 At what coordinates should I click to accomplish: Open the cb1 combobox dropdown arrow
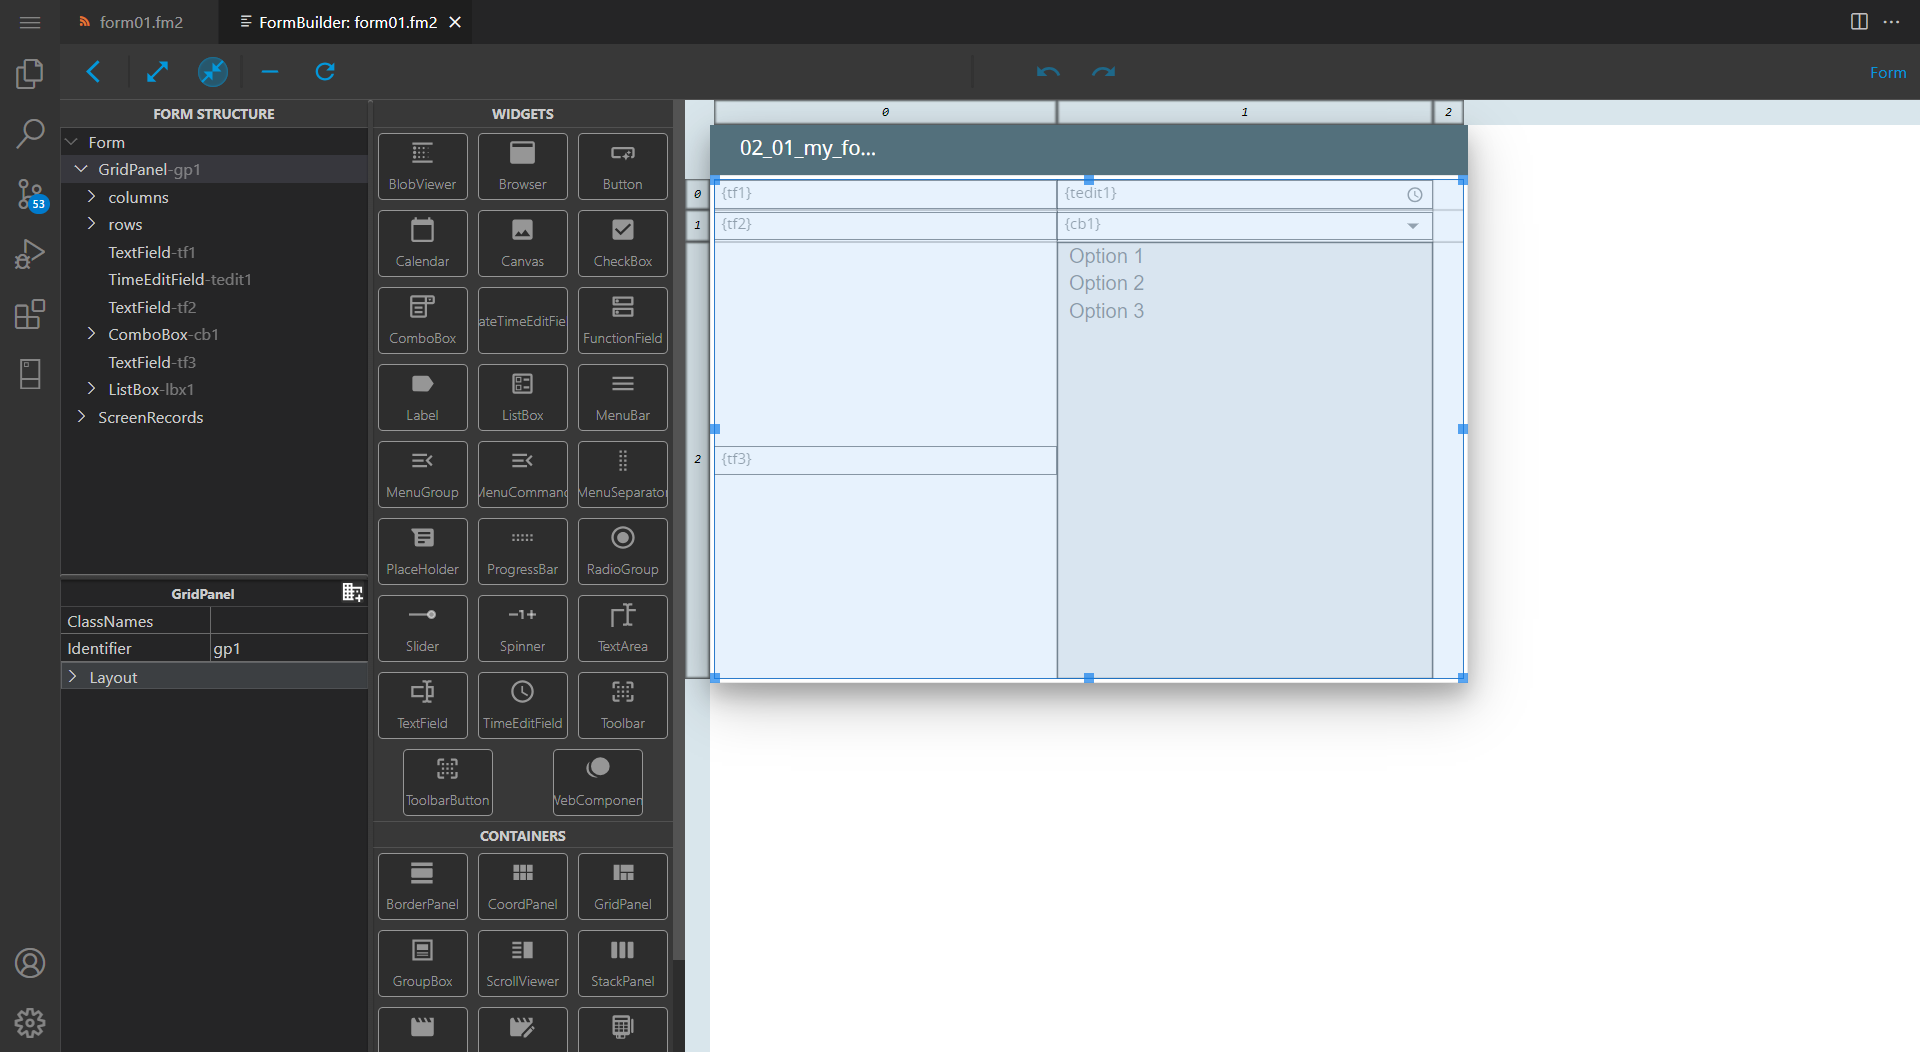pos(1412,226)
